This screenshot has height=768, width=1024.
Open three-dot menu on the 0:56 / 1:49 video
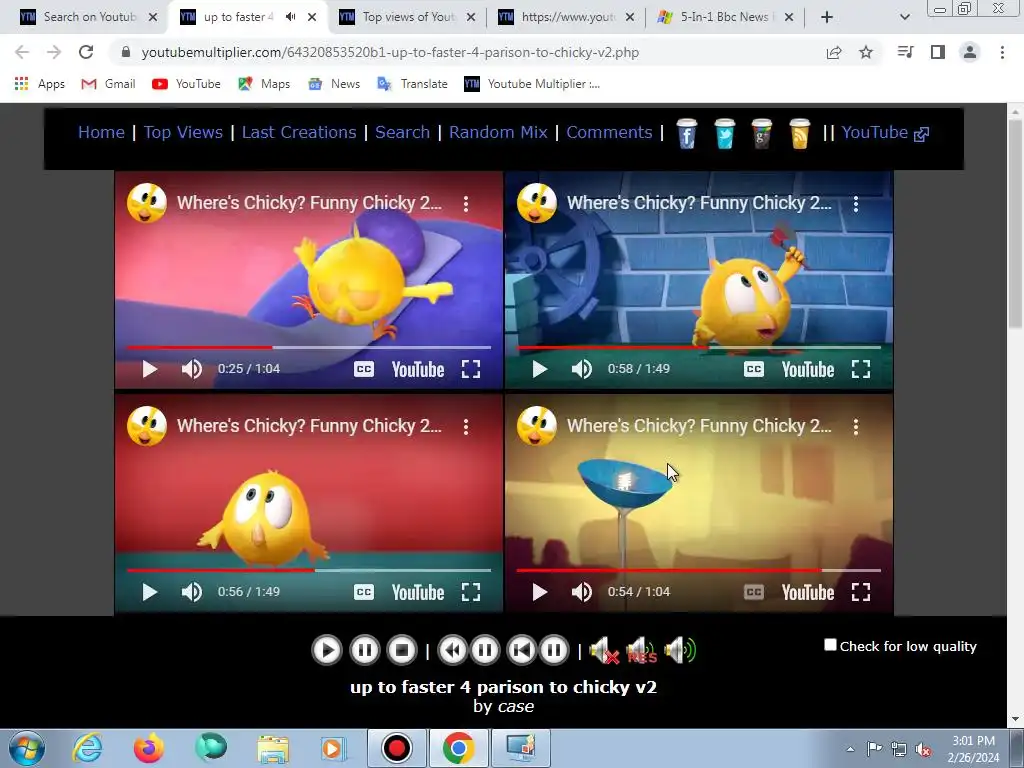(x=466, y=427)
